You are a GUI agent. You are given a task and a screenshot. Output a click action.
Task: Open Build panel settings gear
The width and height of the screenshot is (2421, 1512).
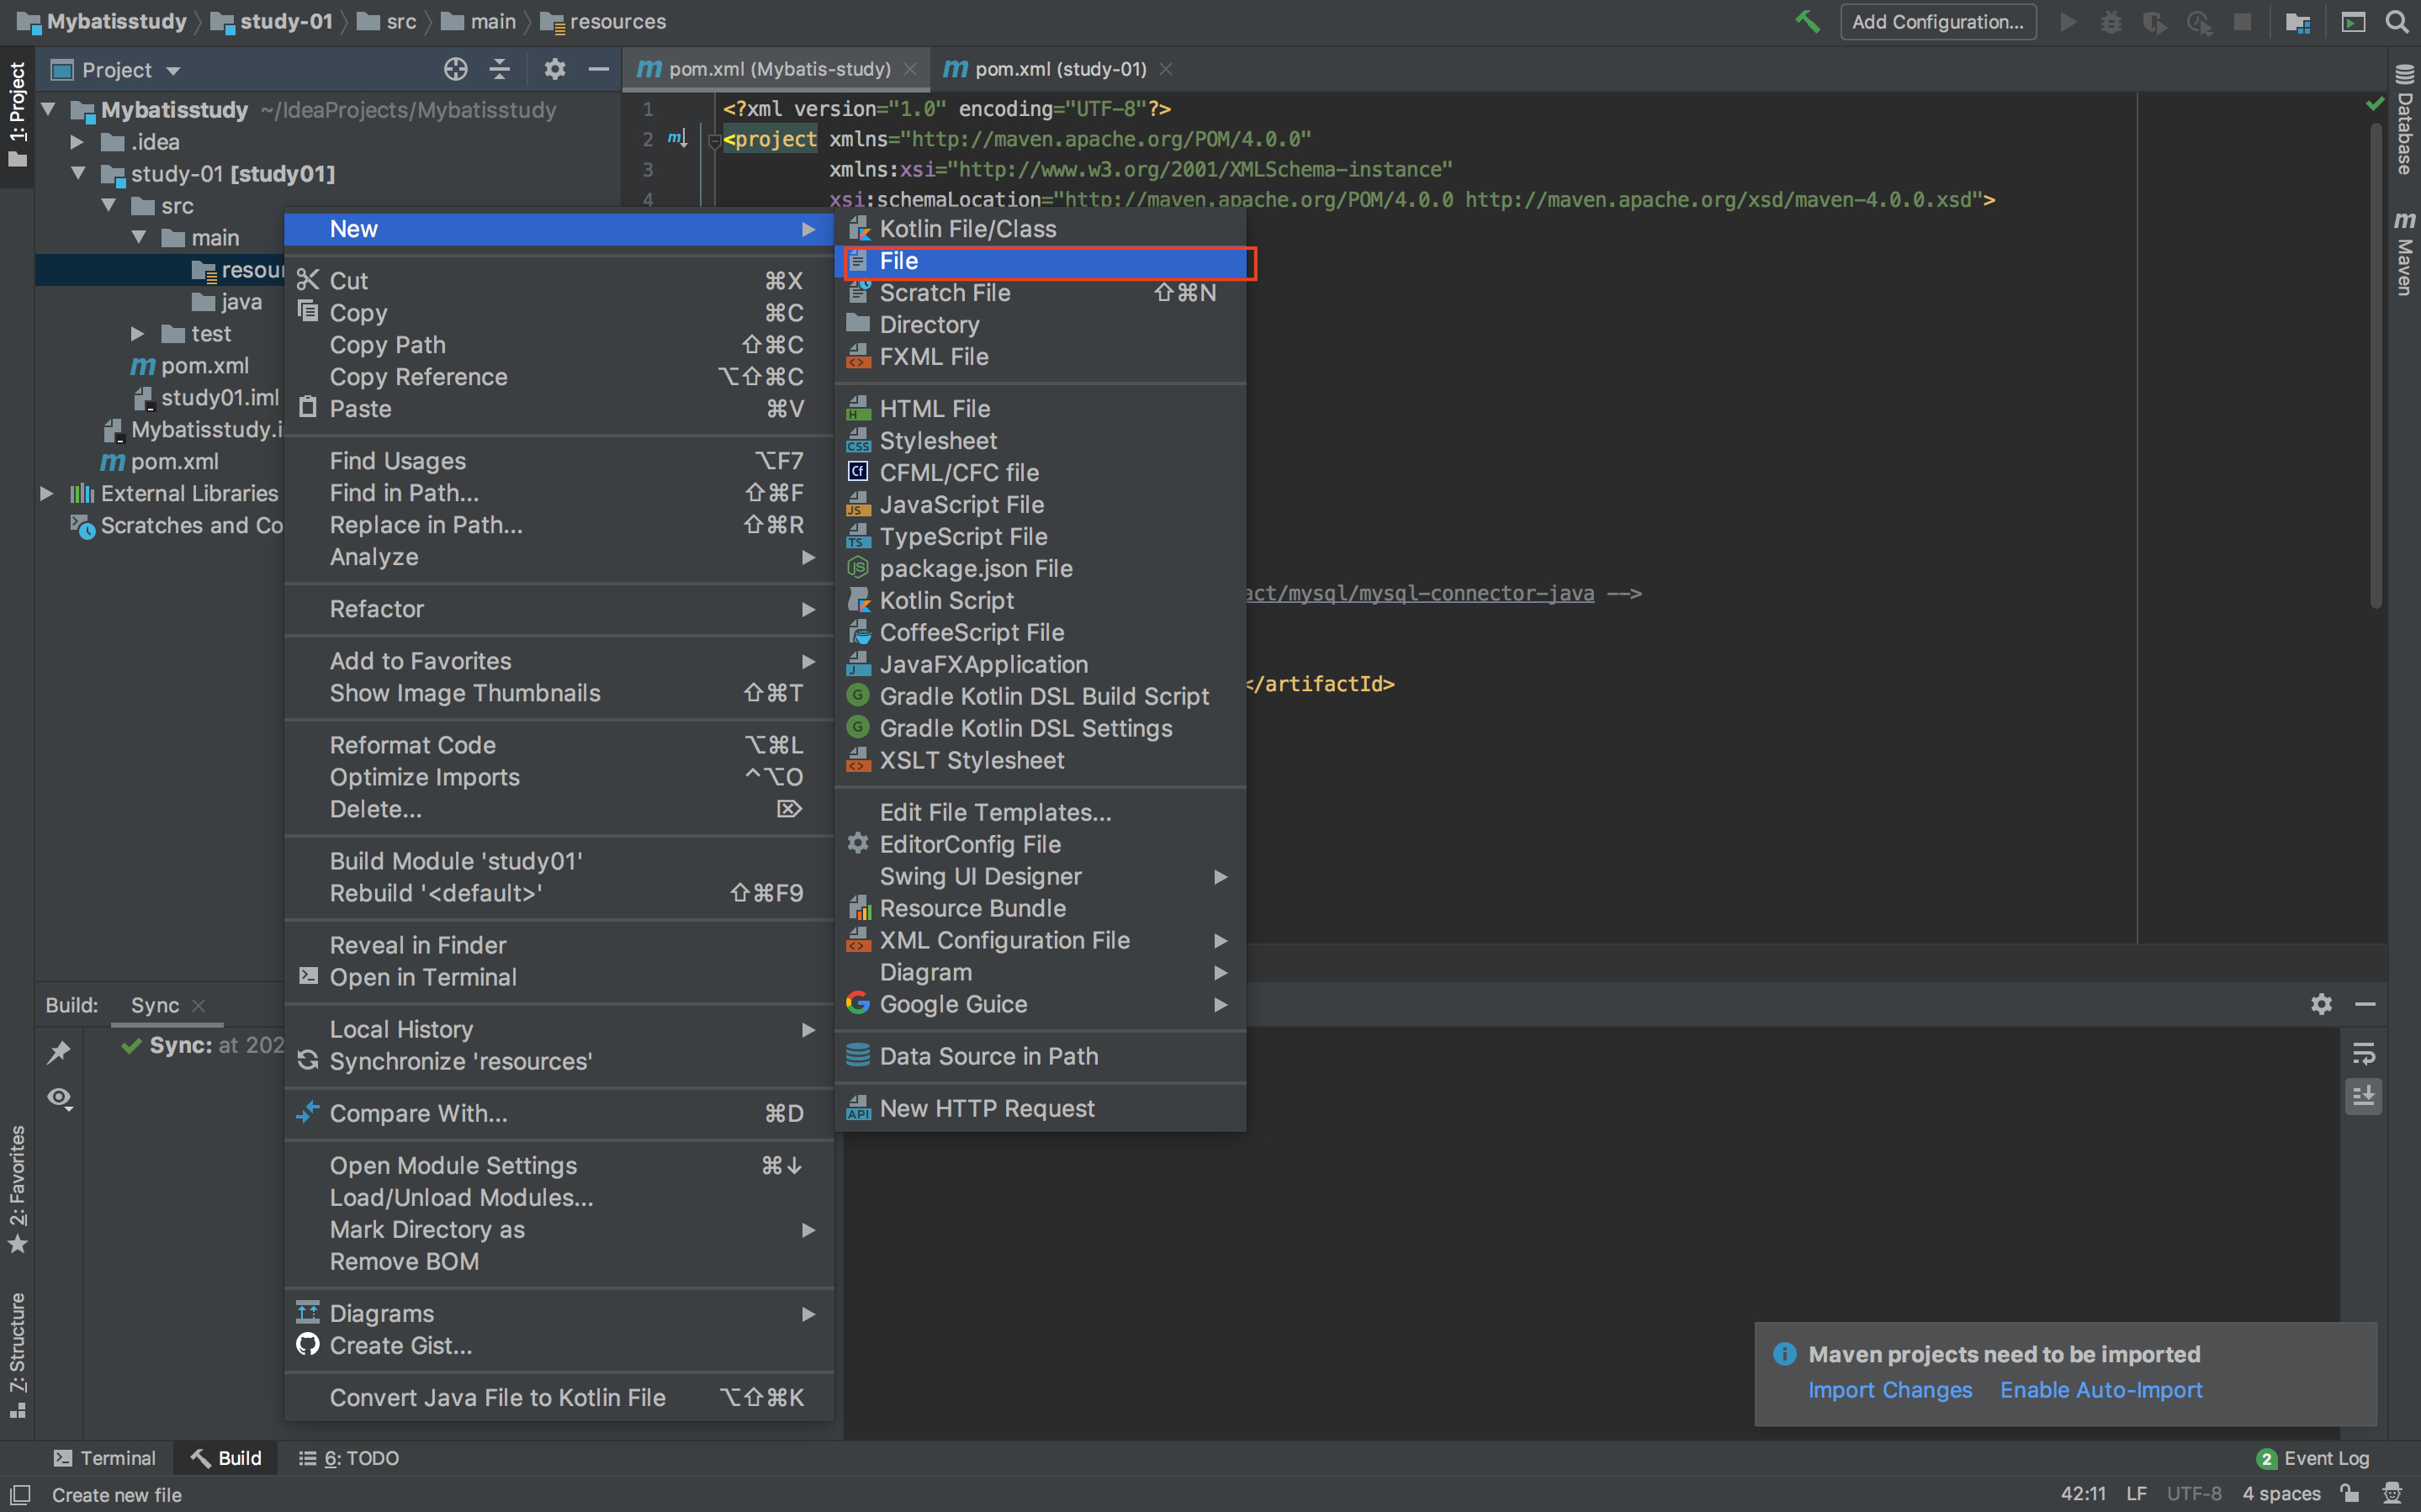2321,1004
